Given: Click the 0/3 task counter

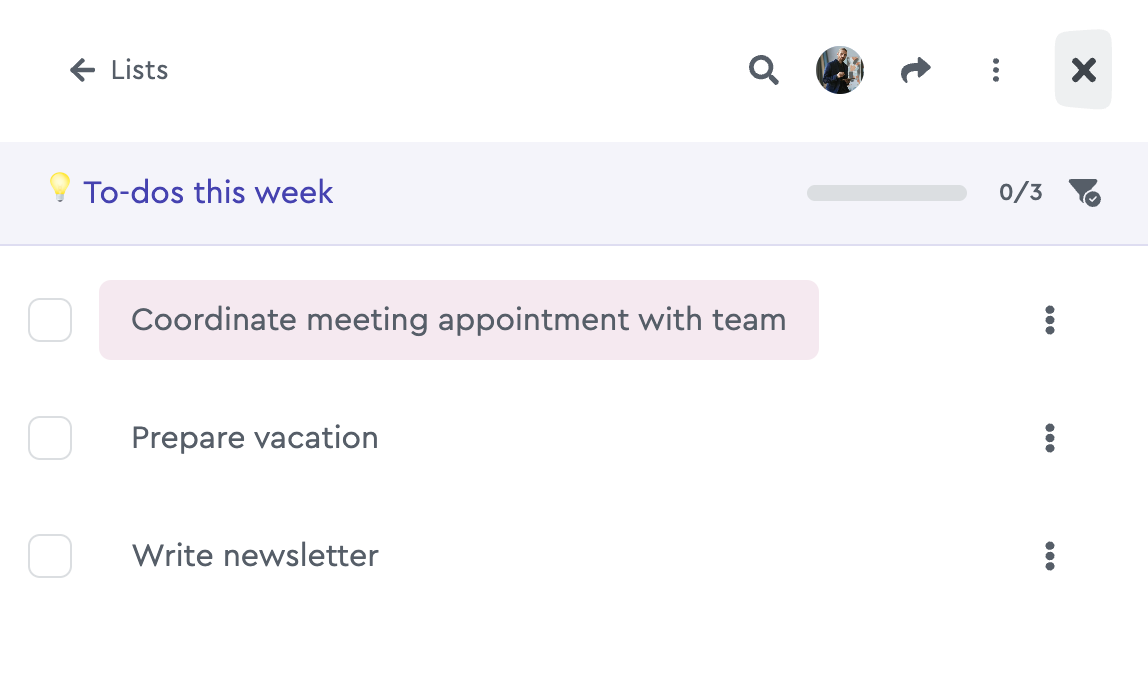Looking at the screenshot, I should coord(1021,192).
